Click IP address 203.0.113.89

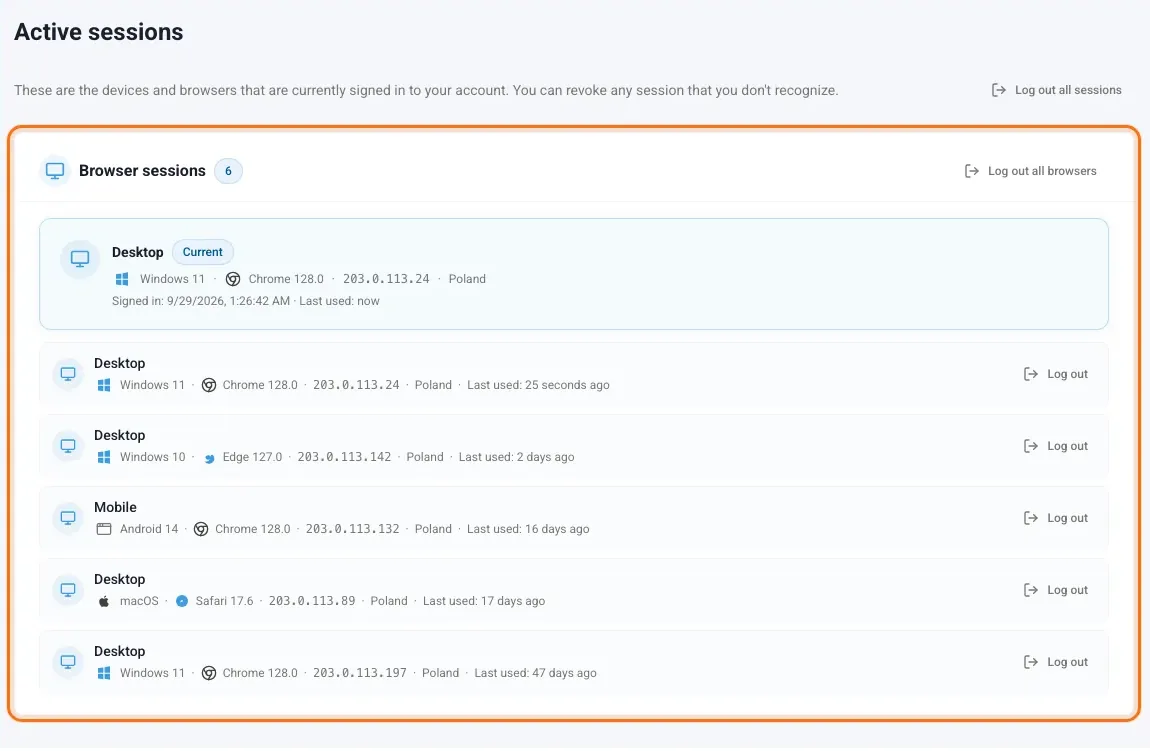click(312, 601)
